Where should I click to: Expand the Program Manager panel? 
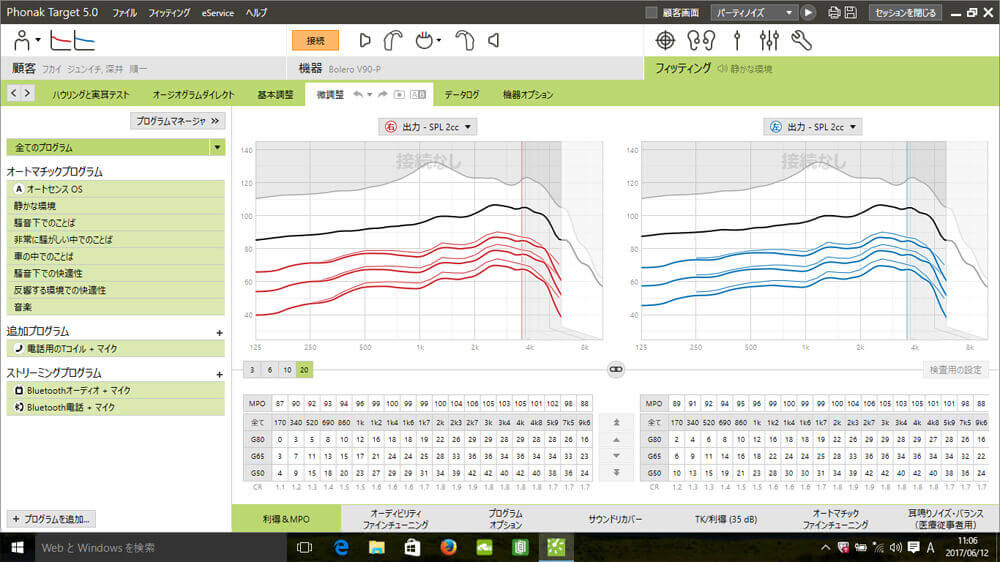[x=177, y=121]
